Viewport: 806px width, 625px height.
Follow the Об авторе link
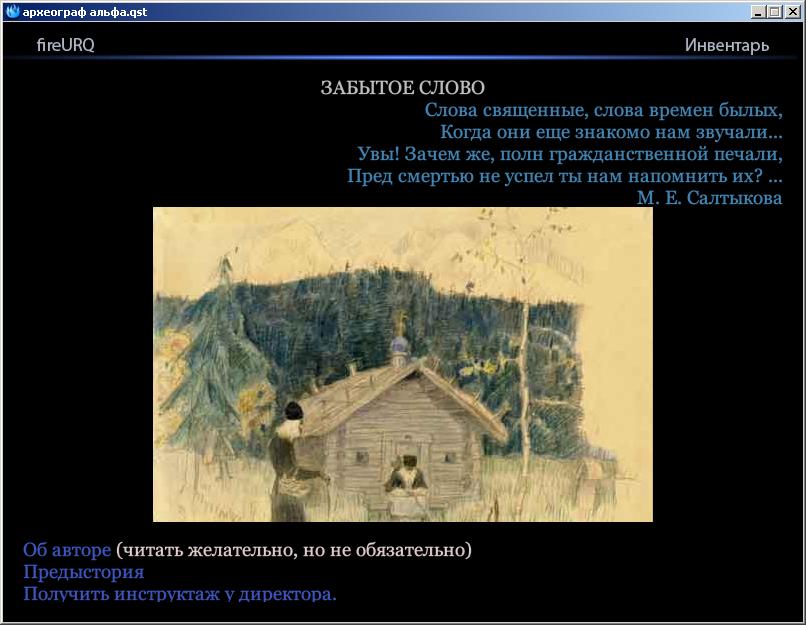67,550
